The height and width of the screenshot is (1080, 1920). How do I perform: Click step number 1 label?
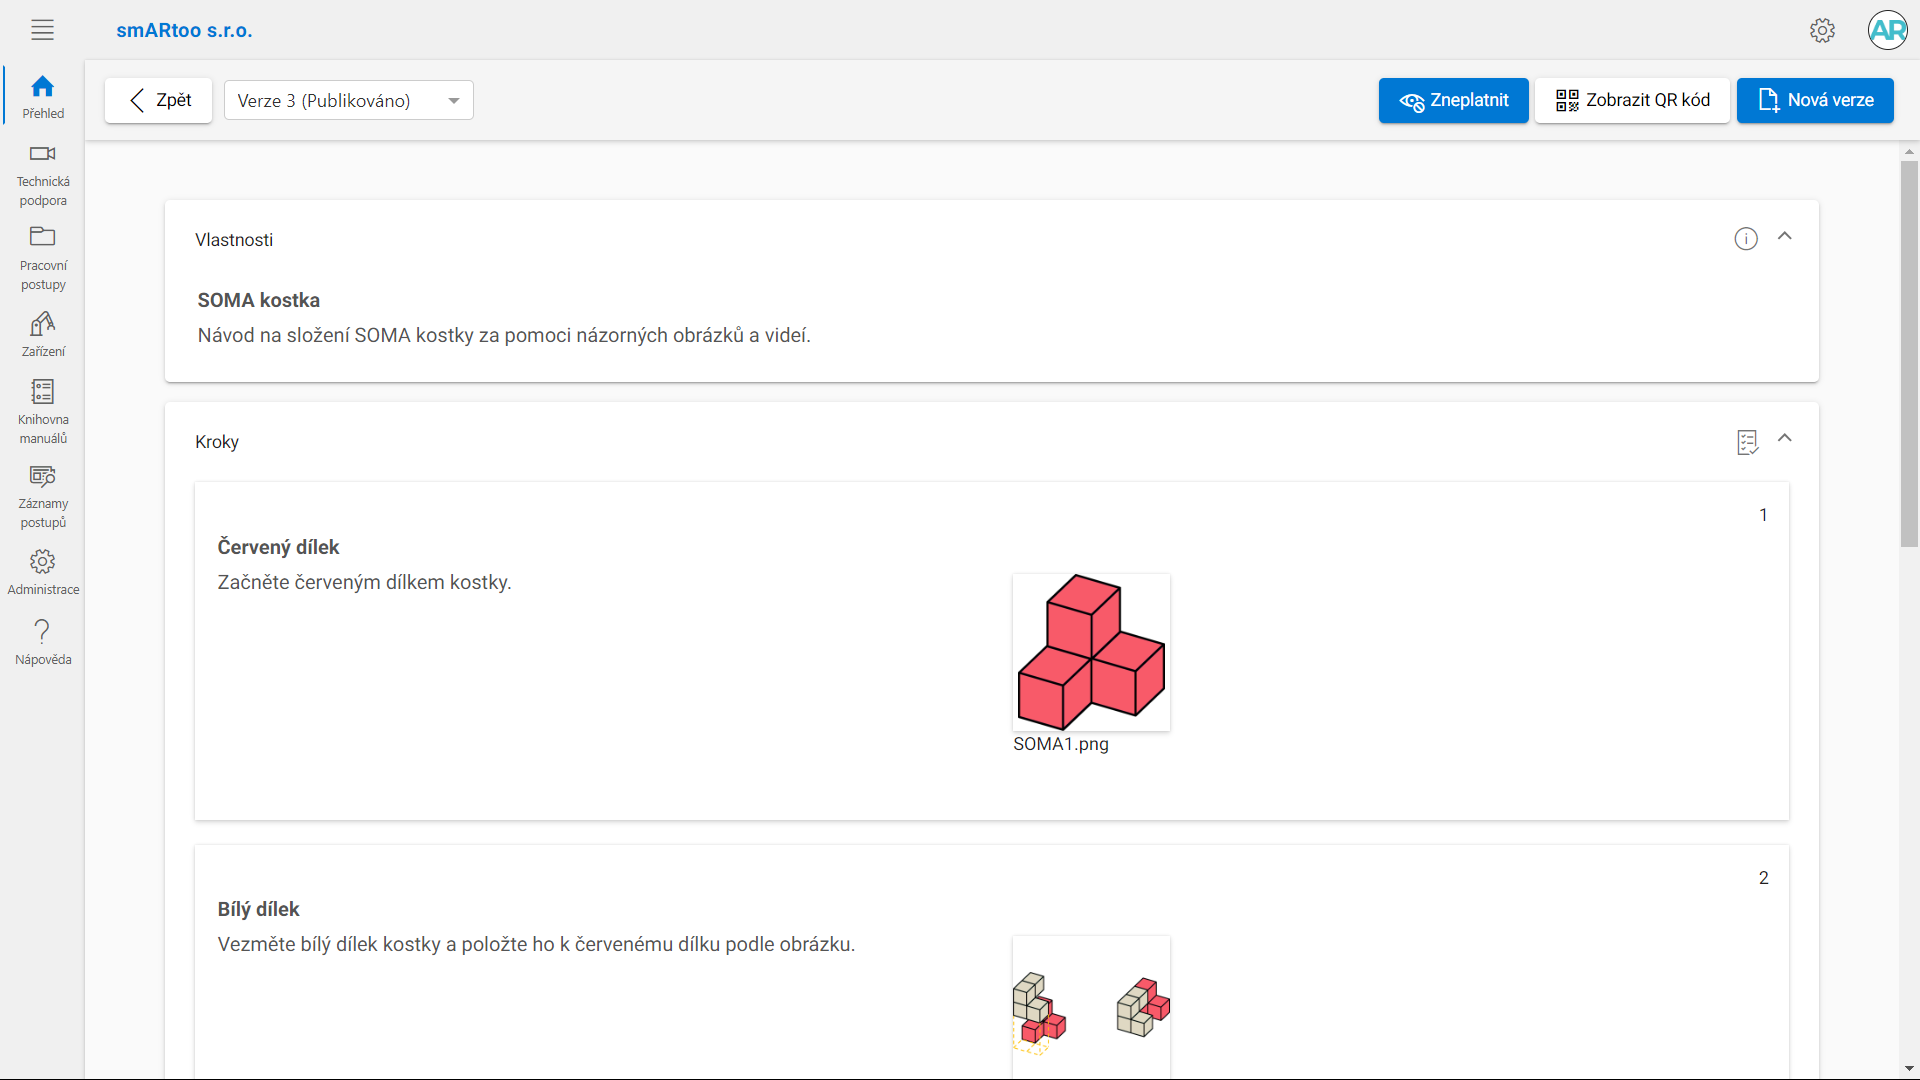click(x=1763, y=515)
